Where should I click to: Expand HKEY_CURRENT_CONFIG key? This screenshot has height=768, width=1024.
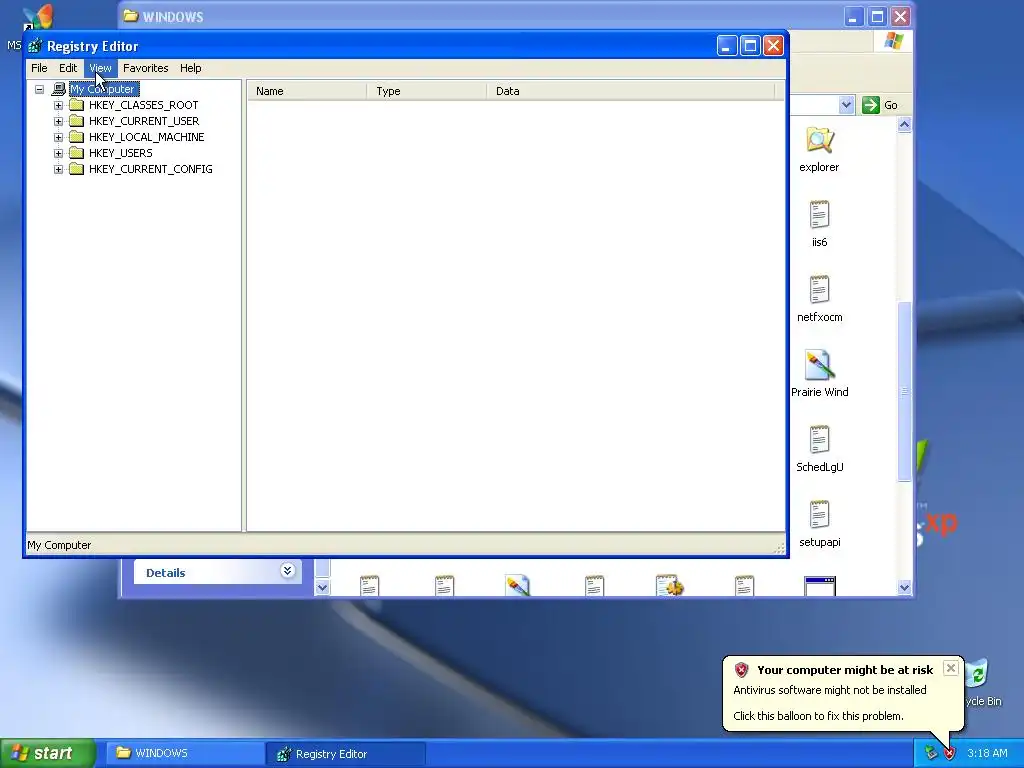click(x=58, y=169)
